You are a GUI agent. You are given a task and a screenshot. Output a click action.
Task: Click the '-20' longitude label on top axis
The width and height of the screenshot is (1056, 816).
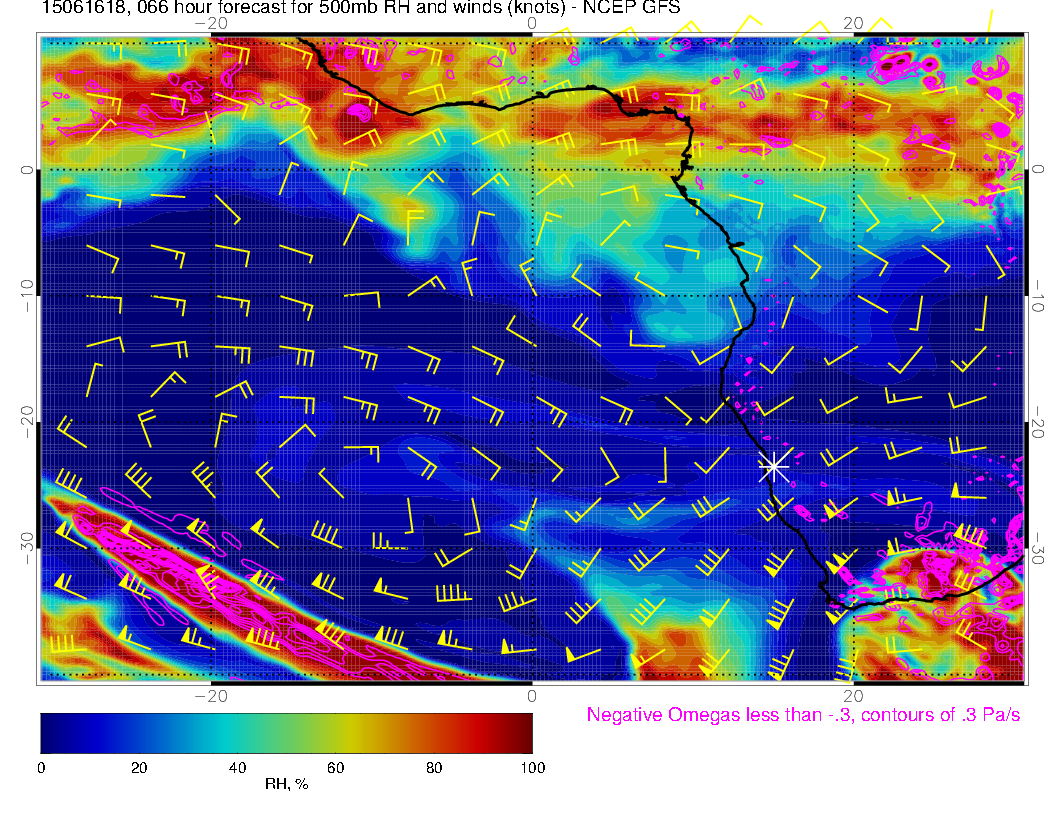point(211,23)
